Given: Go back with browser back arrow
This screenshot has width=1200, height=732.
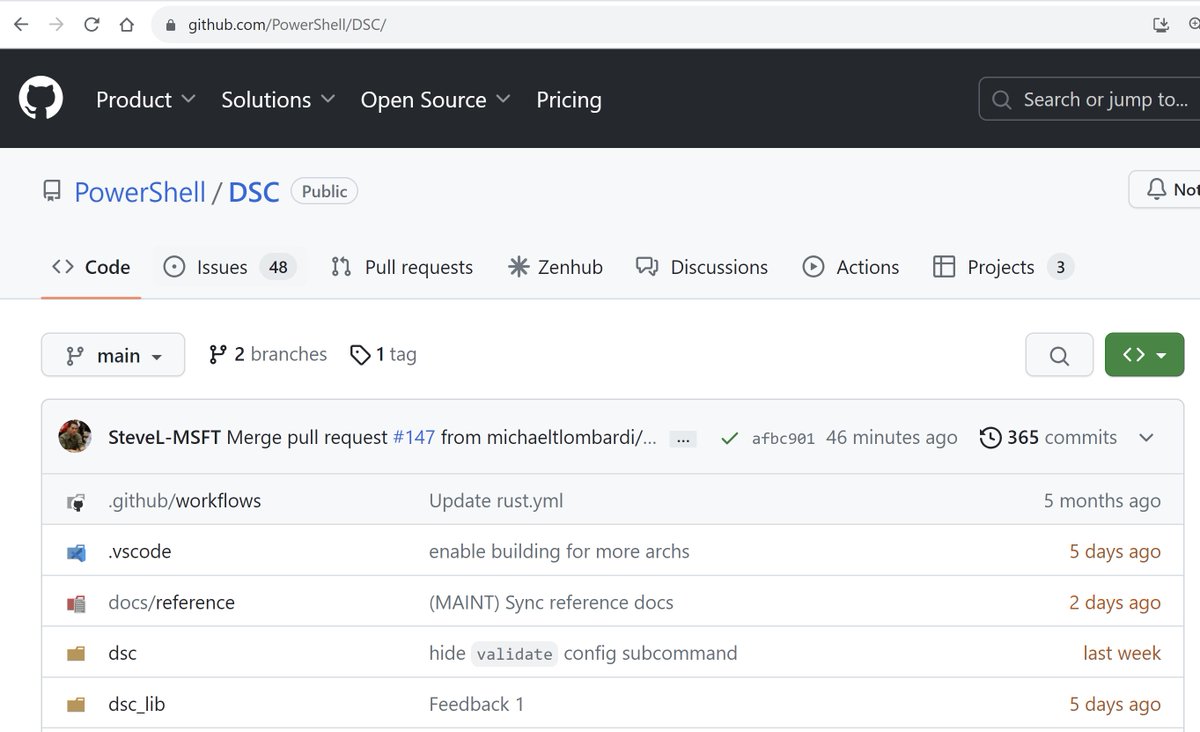Looking at the screenshot, I should coord(21,24).
